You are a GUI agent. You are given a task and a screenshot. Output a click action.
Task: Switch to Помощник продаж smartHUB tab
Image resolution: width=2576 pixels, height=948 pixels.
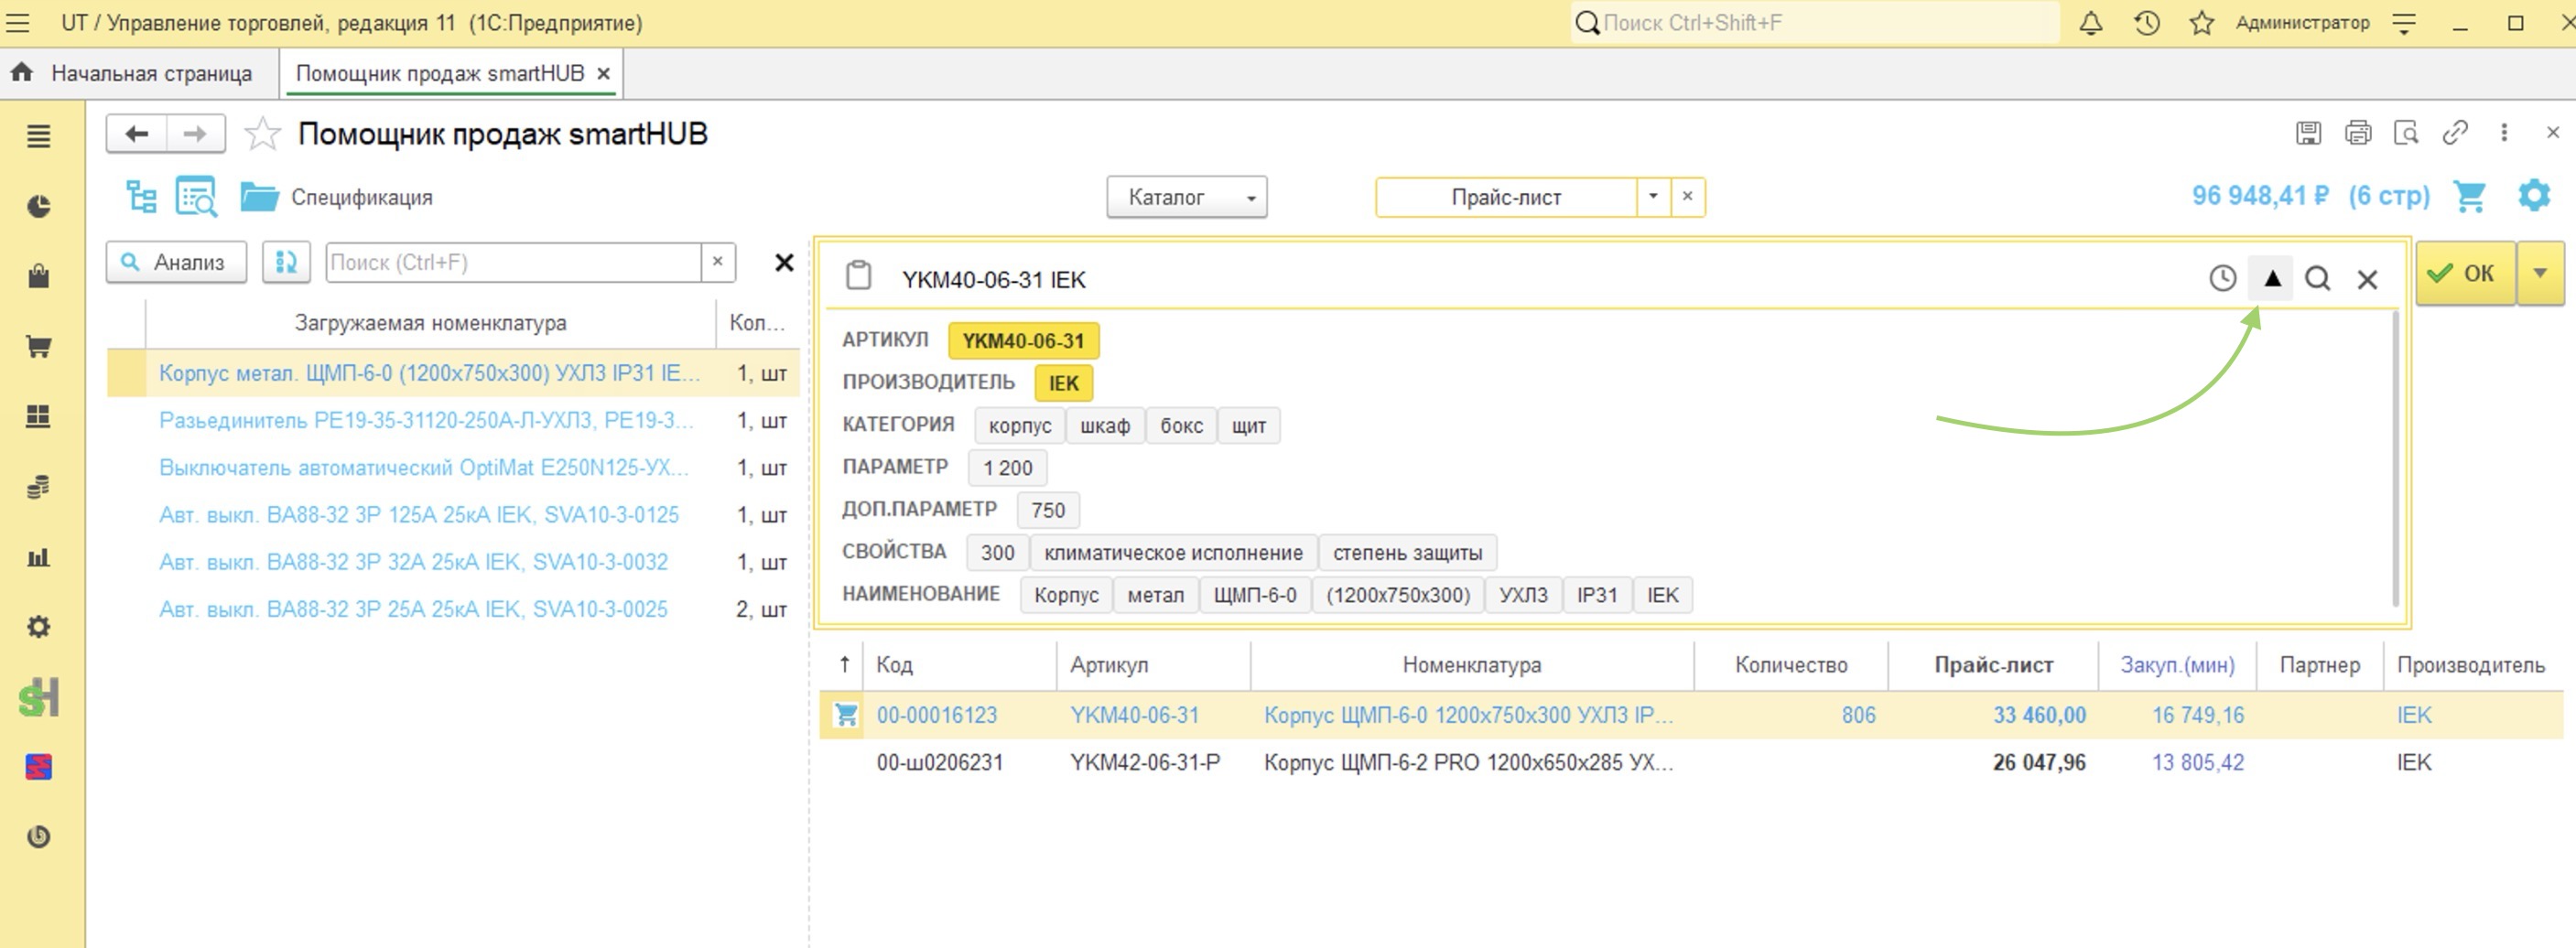pos(440,74)
